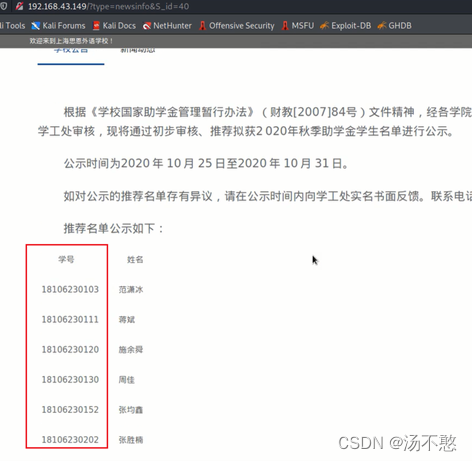This screenshot has height=461, width=472.
Task: Click the name 范潇冰
Action: tap(131, 289)
